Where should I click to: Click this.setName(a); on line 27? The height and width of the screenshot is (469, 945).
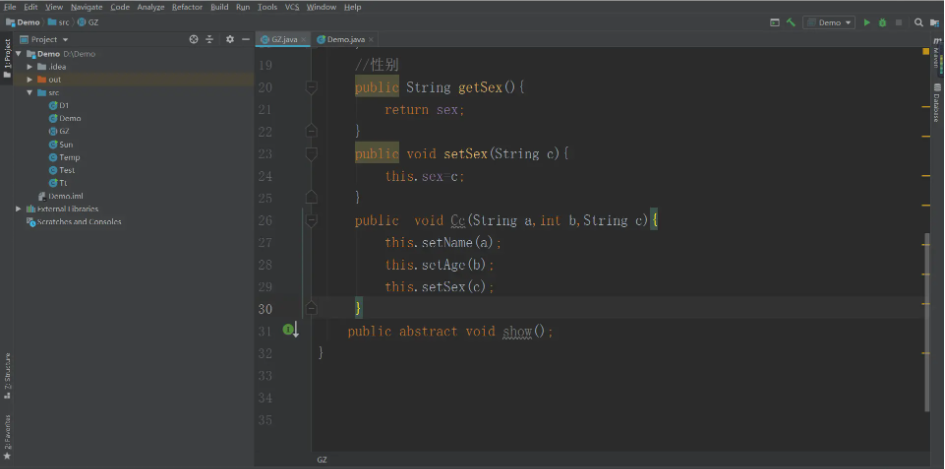click(444, 243)
